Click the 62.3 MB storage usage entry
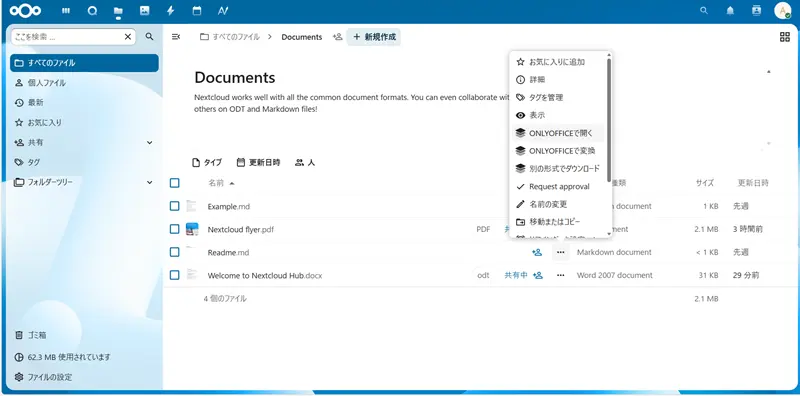The image size is (800, 396). tap(84, 357)
